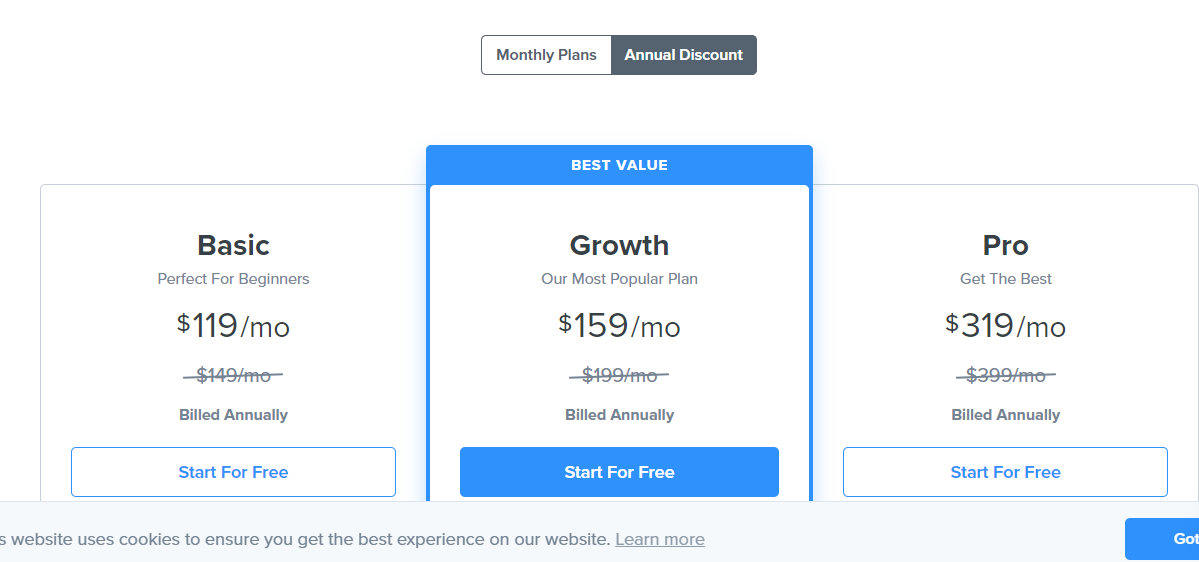Start the Pro plan for free
1199x562 pixels.
[1006, 472]
